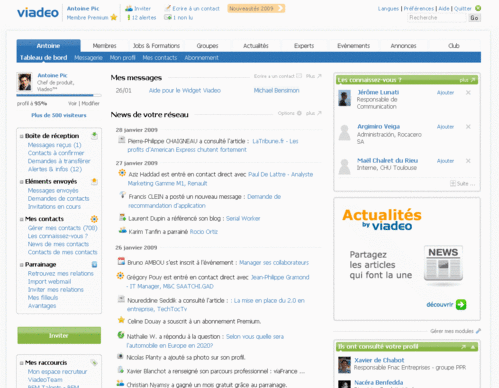This screenshot has height=388, width=499.
Task: Open the Aide pour le Widget Viadeo message
Action: click(x=185, y=90)
